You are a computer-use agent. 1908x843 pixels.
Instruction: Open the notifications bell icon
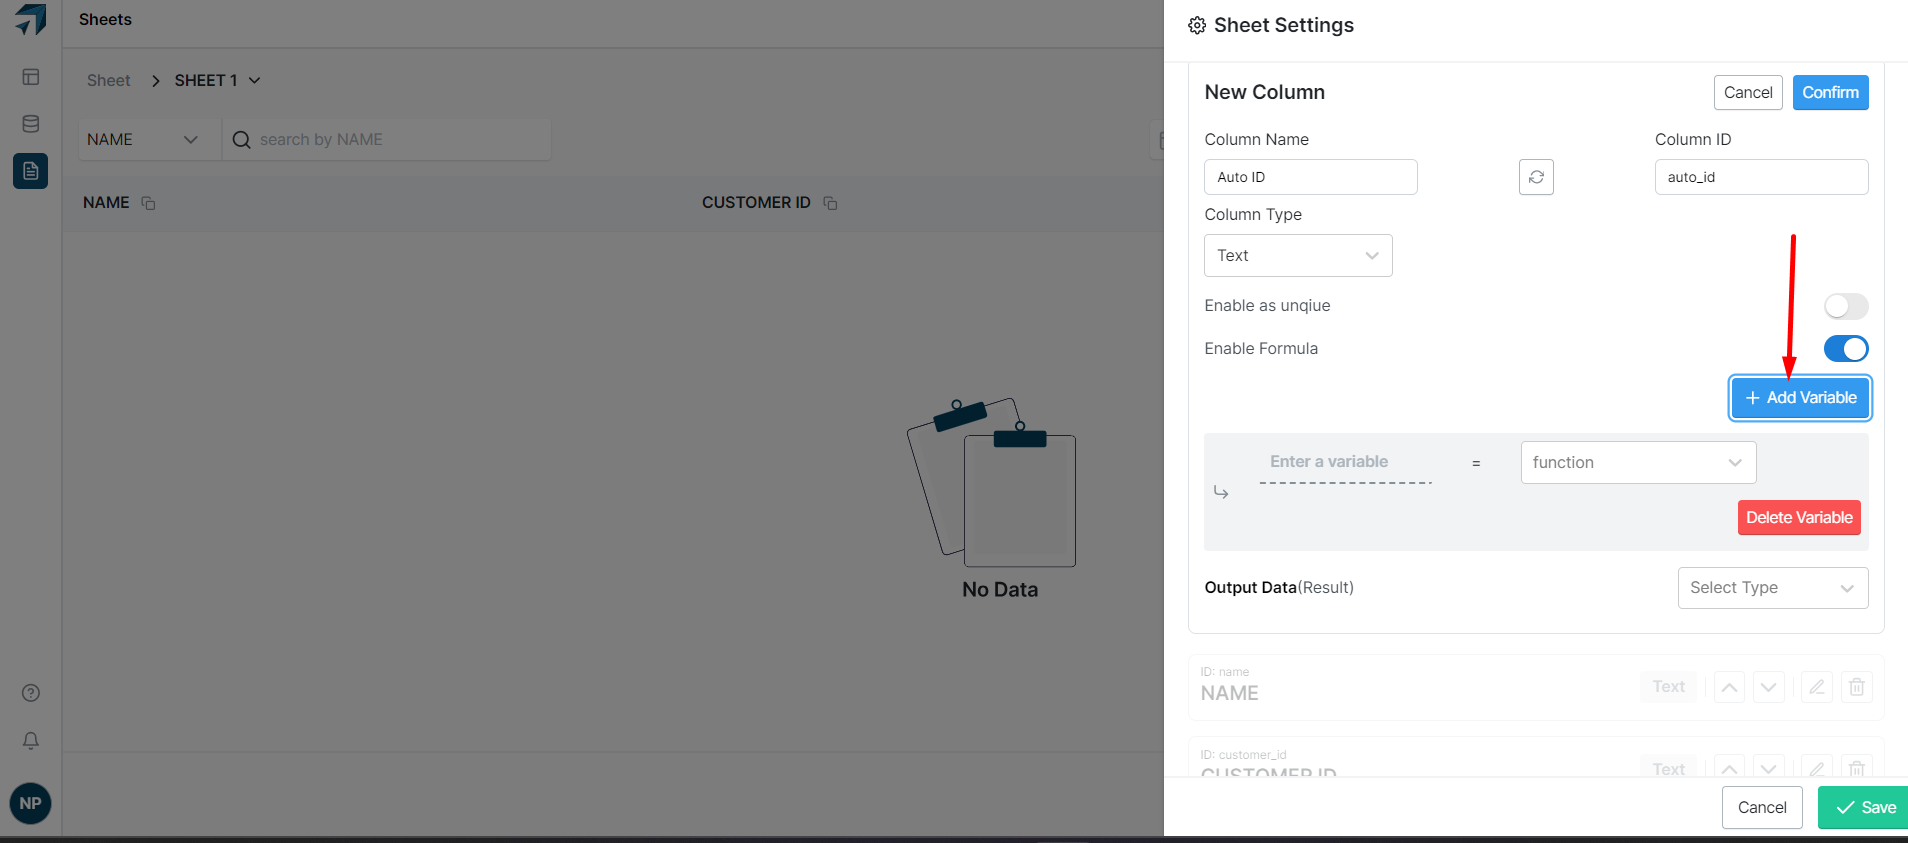pyautogui.click(x=31, y=741)
